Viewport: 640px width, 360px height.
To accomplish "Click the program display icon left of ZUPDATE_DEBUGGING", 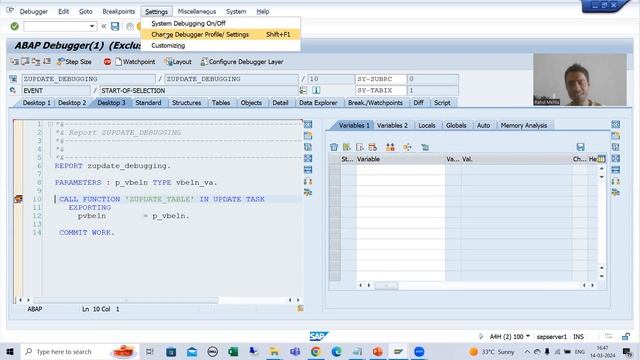I will (13, 79).
